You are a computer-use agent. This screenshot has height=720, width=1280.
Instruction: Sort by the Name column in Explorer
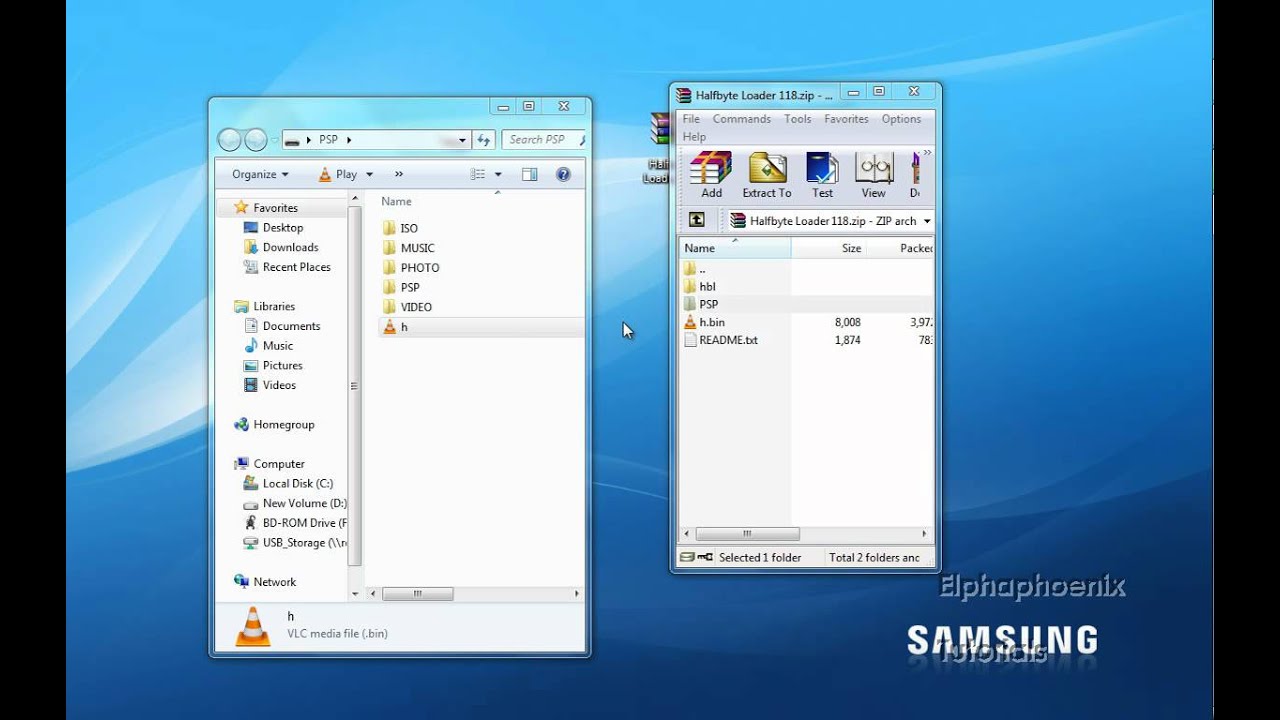click(x=396, y=201)
